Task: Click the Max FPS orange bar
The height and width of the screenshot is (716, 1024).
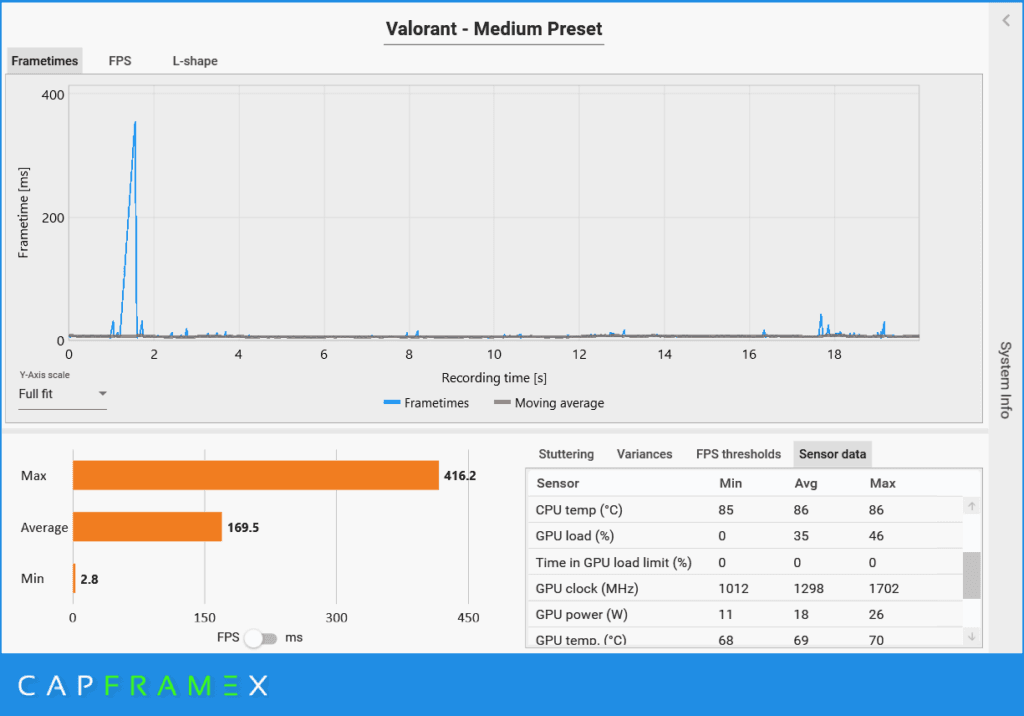Action: [255, 475]
